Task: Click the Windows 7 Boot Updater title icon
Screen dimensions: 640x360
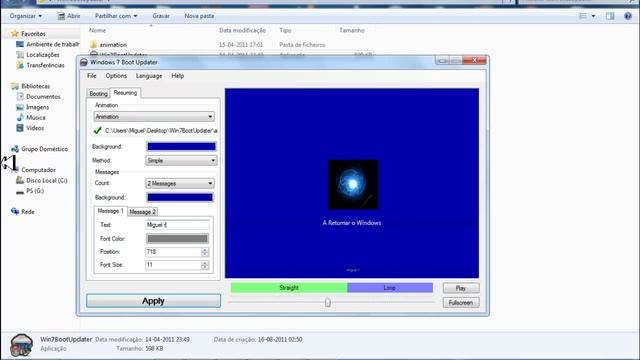Action: click(x=84, y=62)
